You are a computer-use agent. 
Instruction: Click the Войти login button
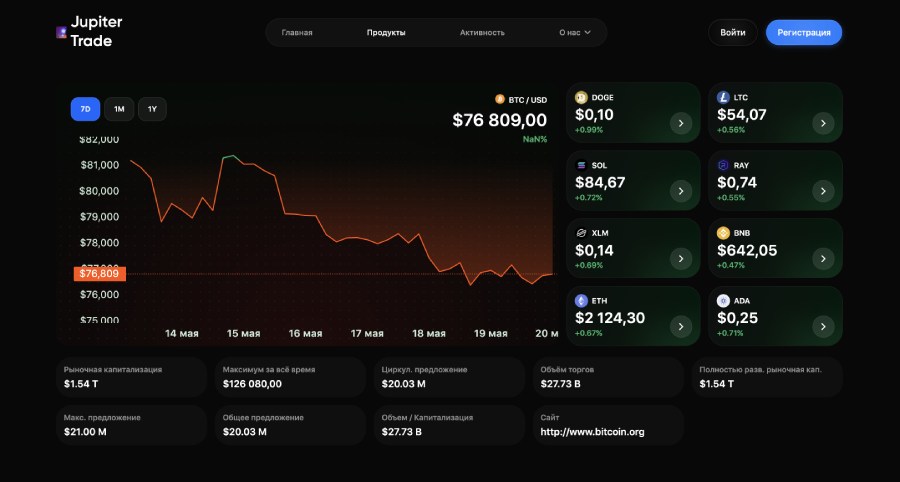point(732,33)
